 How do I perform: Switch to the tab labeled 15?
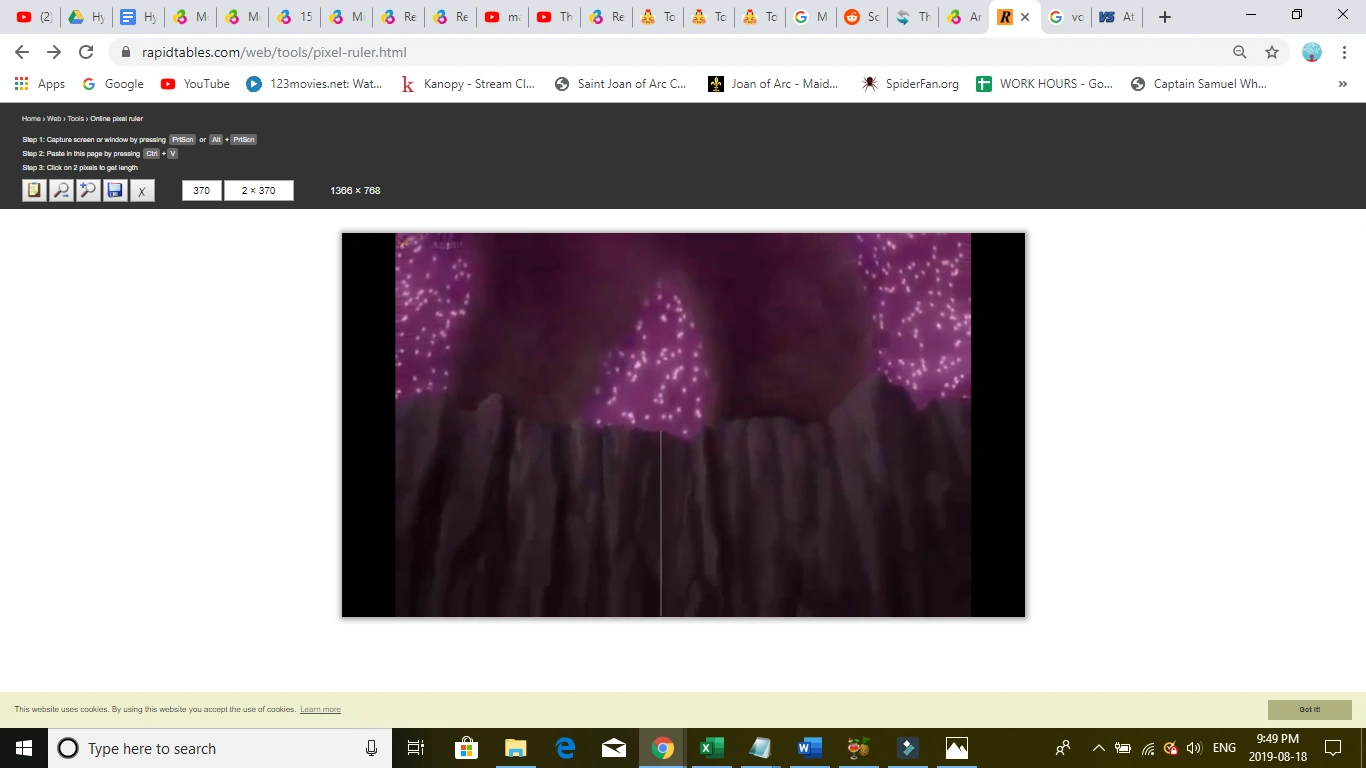[295, 17]
